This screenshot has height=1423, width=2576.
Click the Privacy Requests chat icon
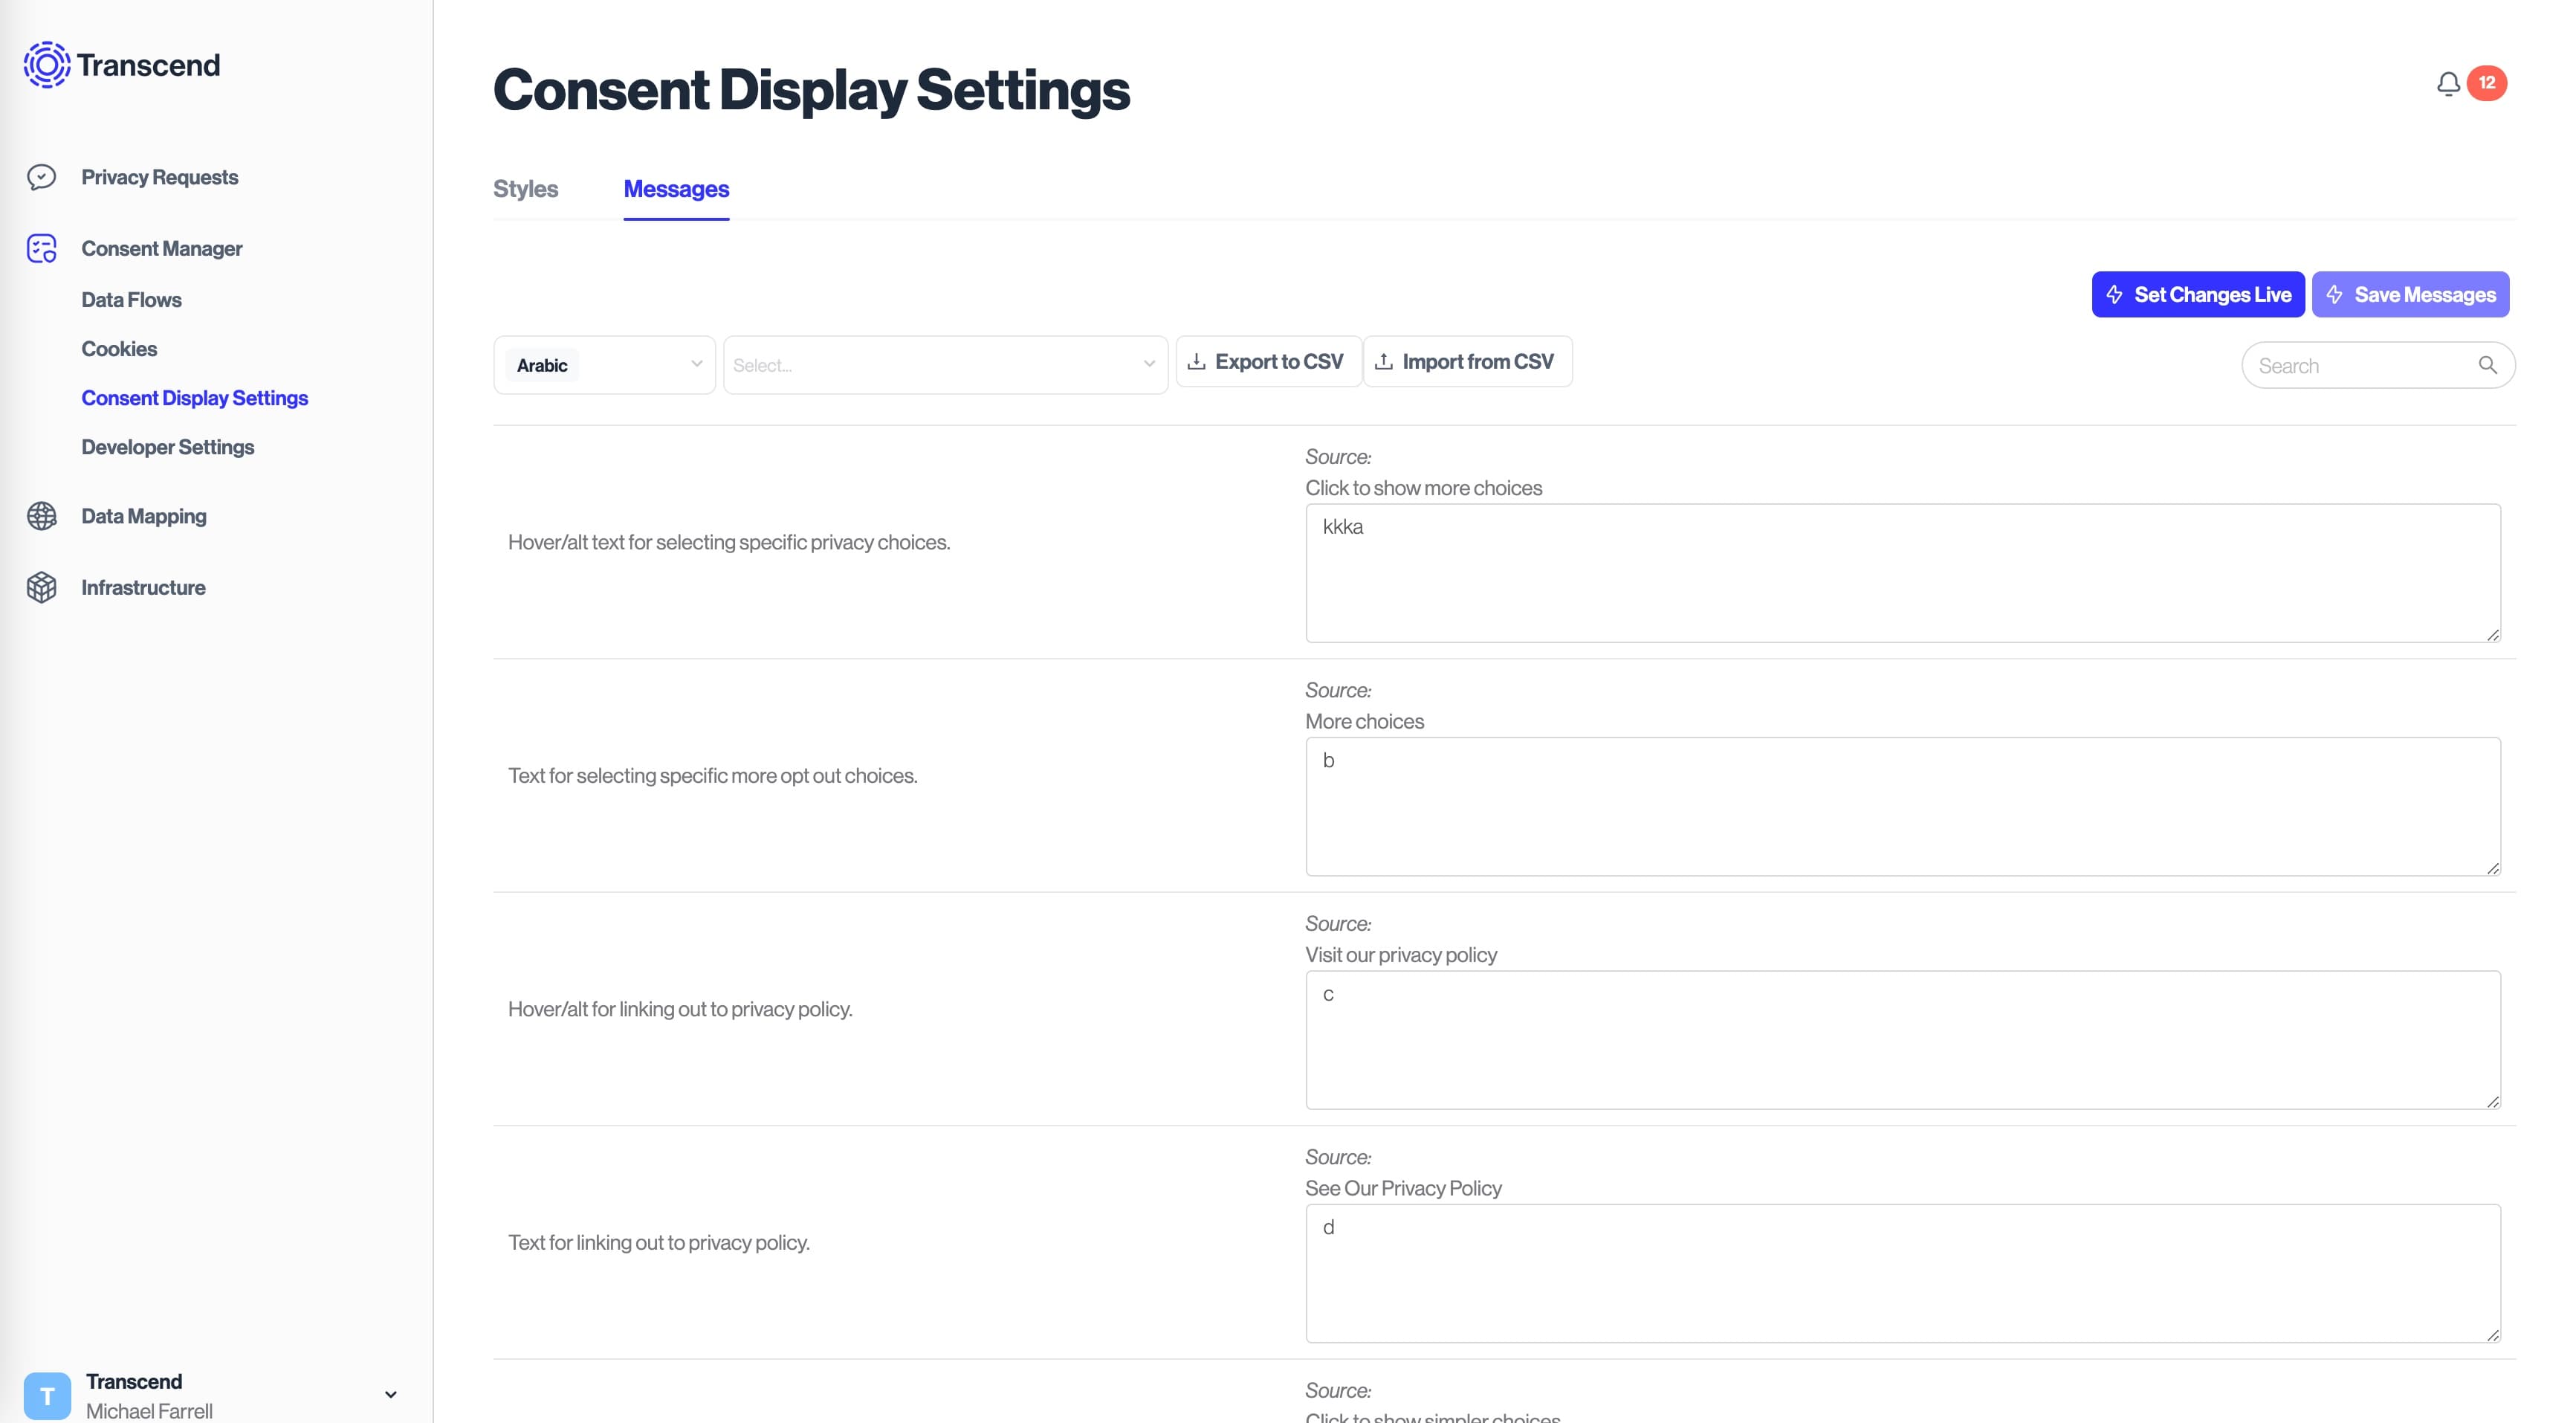pyautogui.click(x=41, y=177)
